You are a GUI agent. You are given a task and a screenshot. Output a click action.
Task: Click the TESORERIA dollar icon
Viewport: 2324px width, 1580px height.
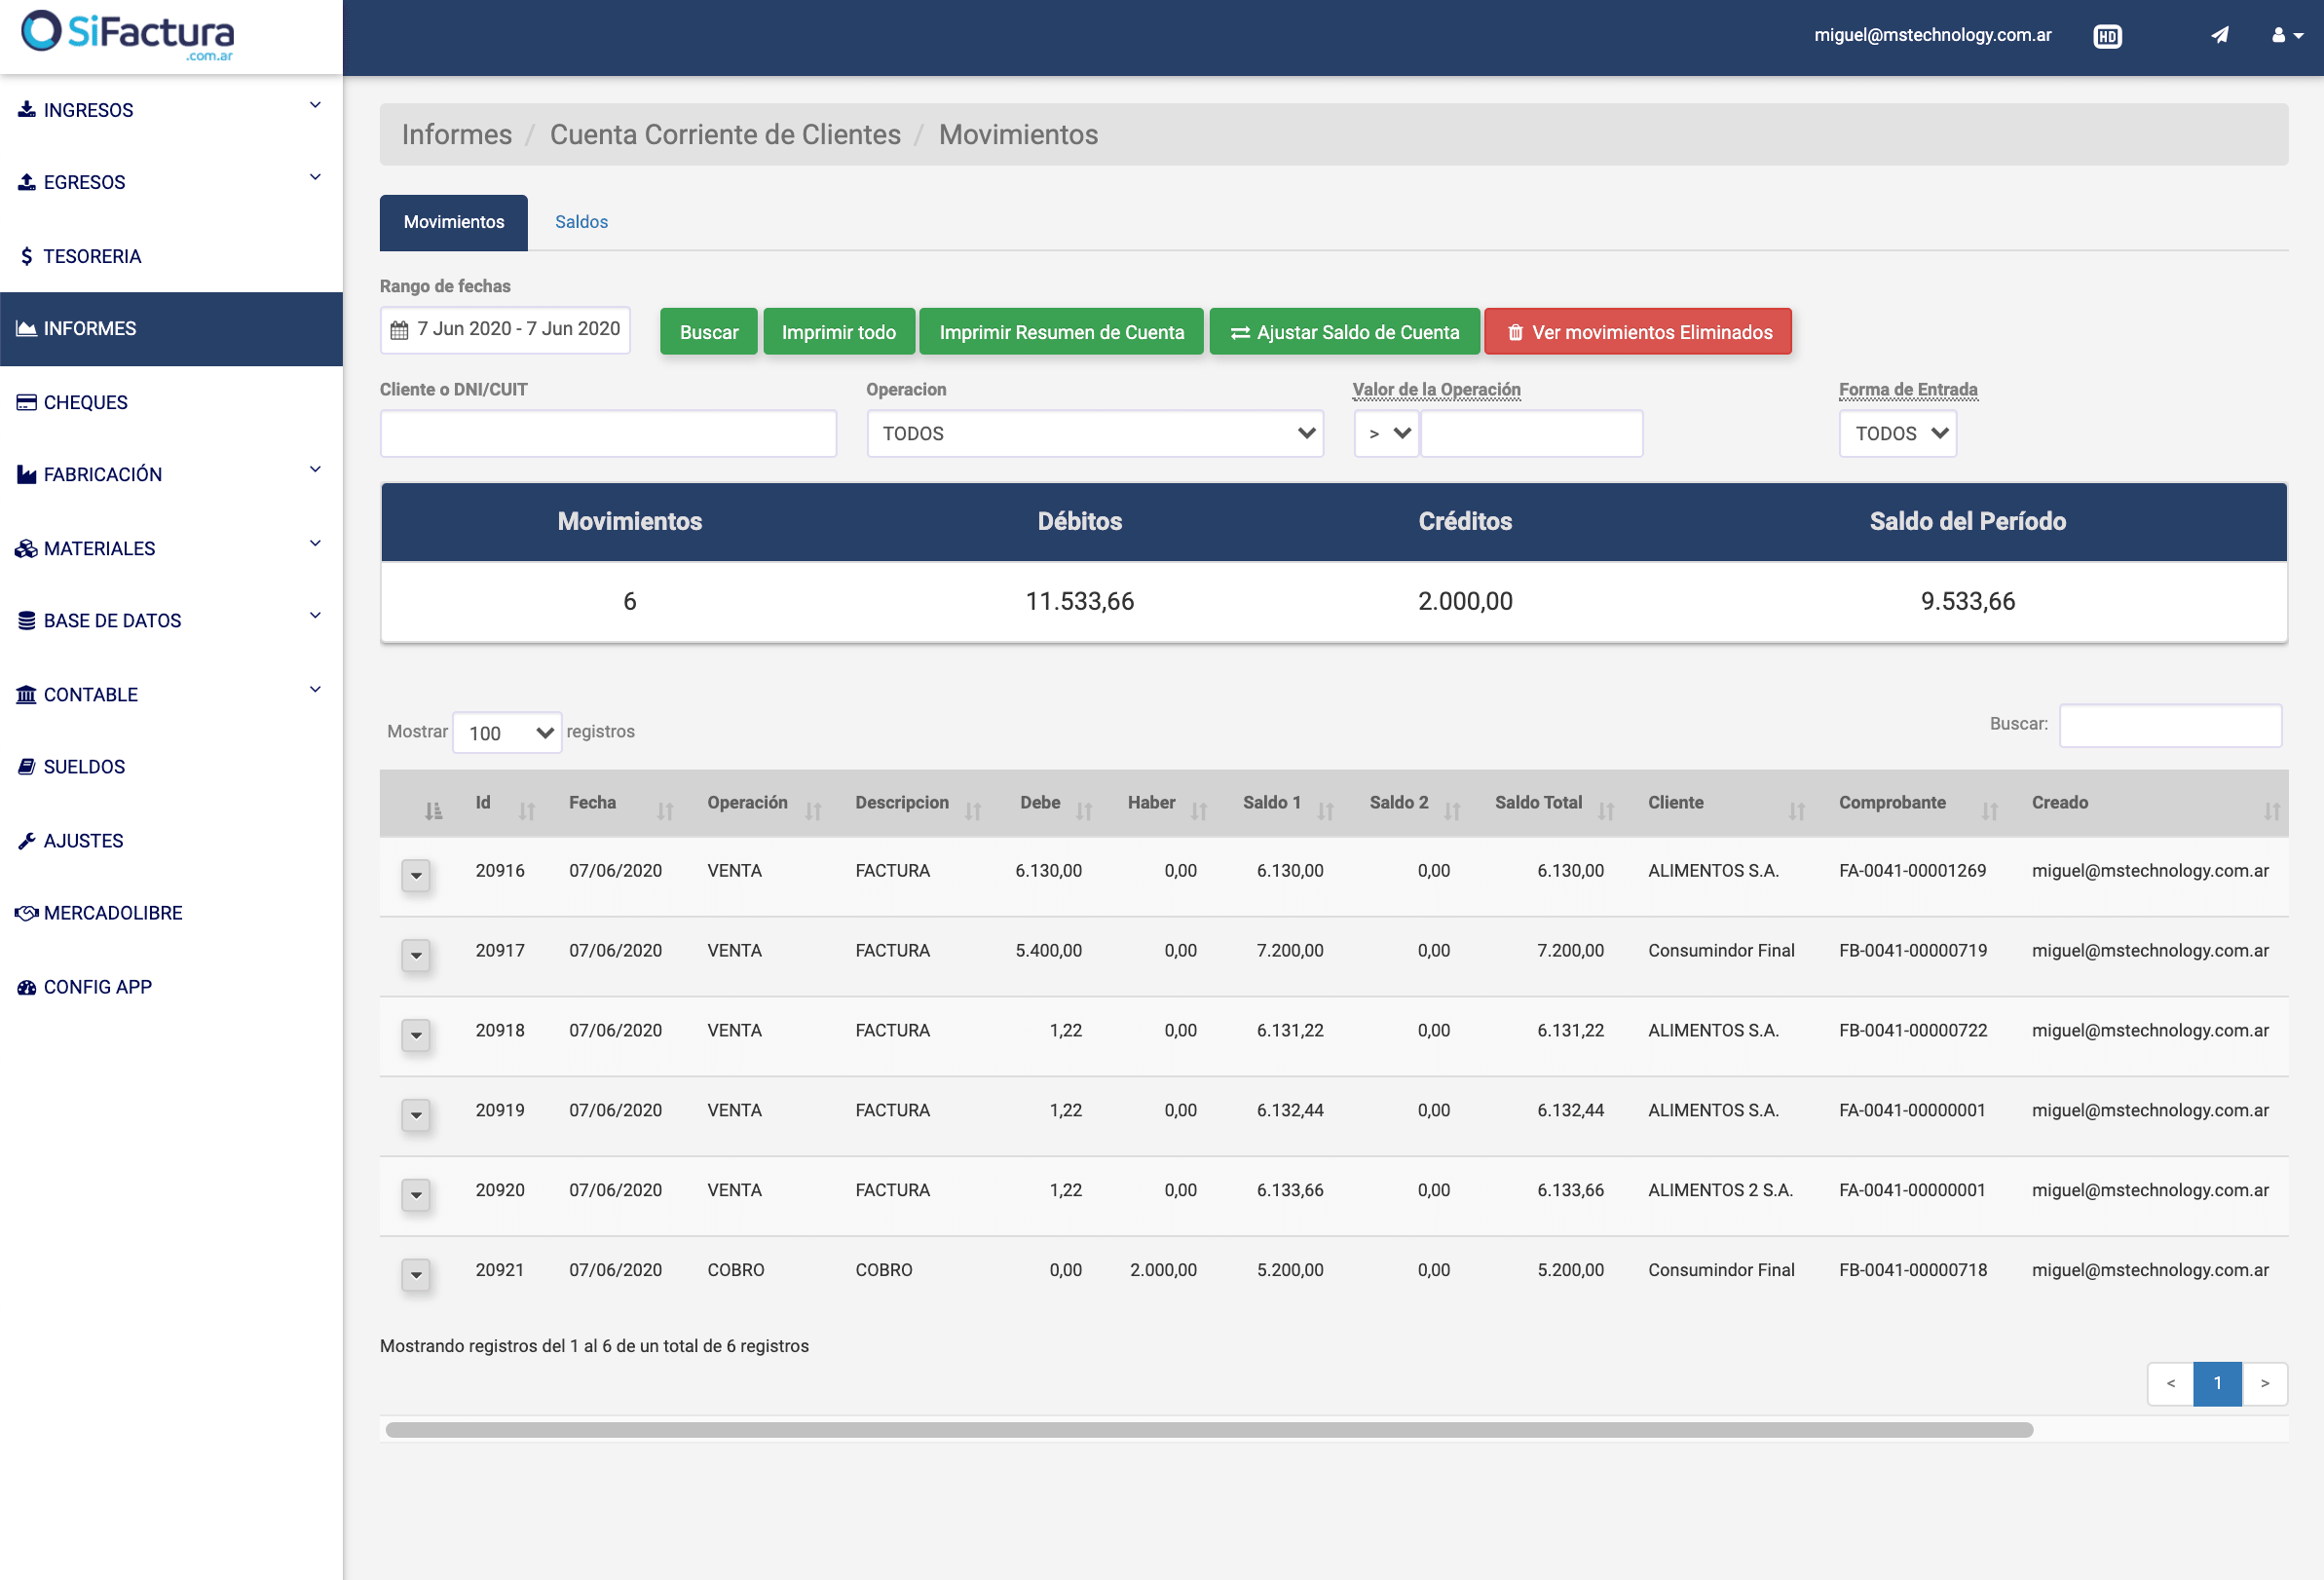27,256
